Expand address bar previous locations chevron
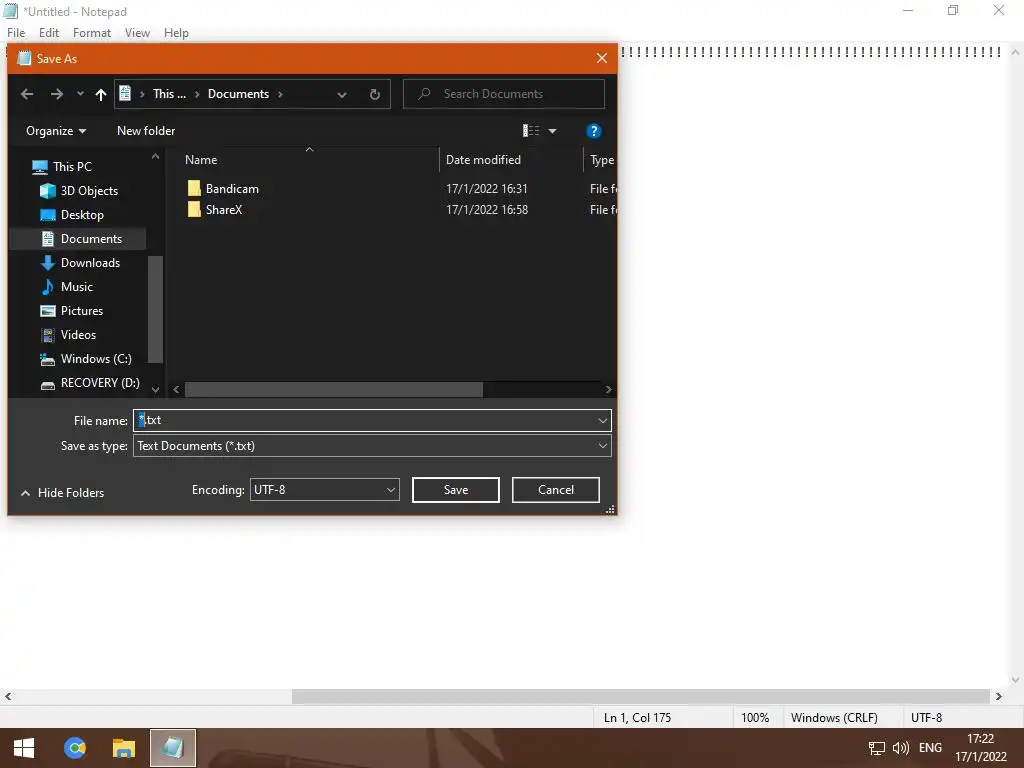This screenshot has width=1024, height=768. tap(342, 95)
